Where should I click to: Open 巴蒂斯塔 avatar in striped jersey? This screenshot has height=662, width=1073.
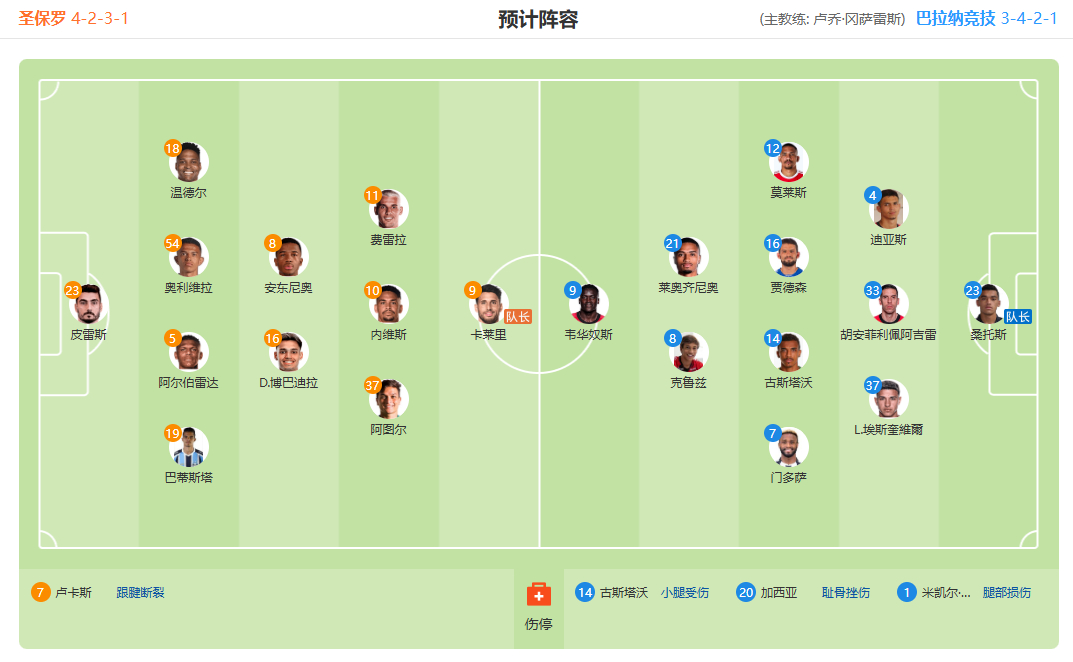188,447
